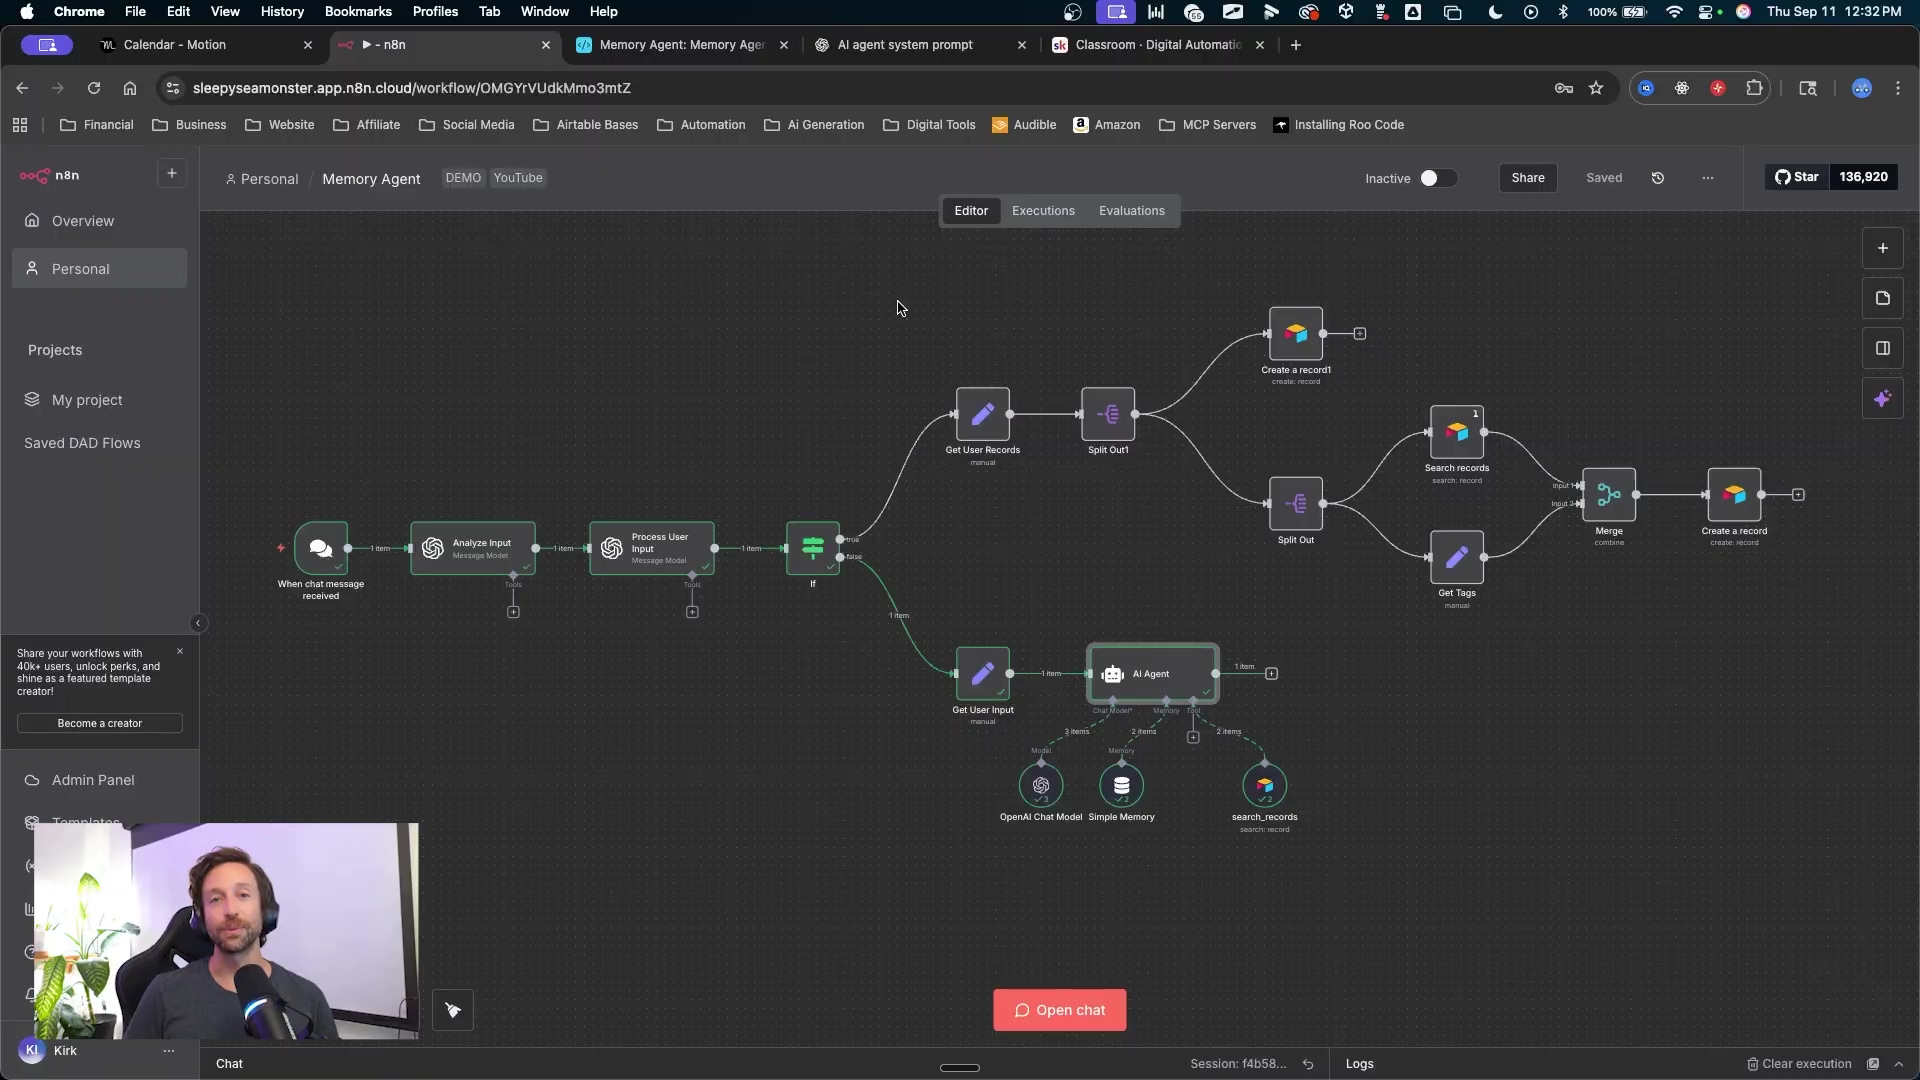Open Kirk user options menu

168,1051
